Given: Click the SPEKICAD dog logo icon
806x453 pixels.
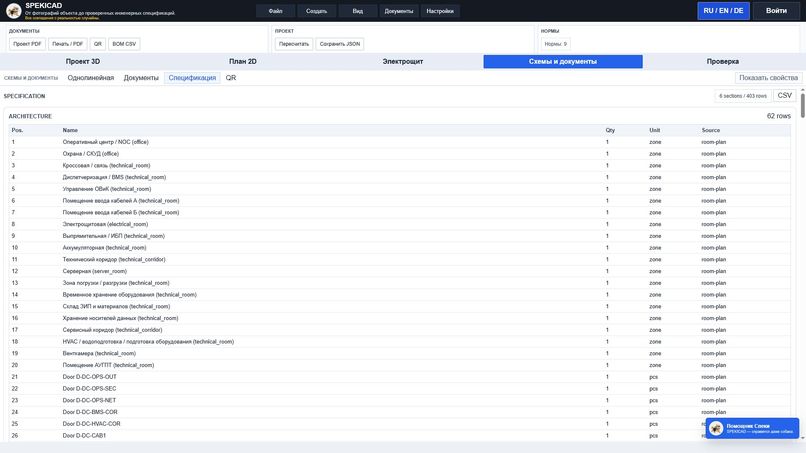Looking at the screenshot, I should coord(13,10).
